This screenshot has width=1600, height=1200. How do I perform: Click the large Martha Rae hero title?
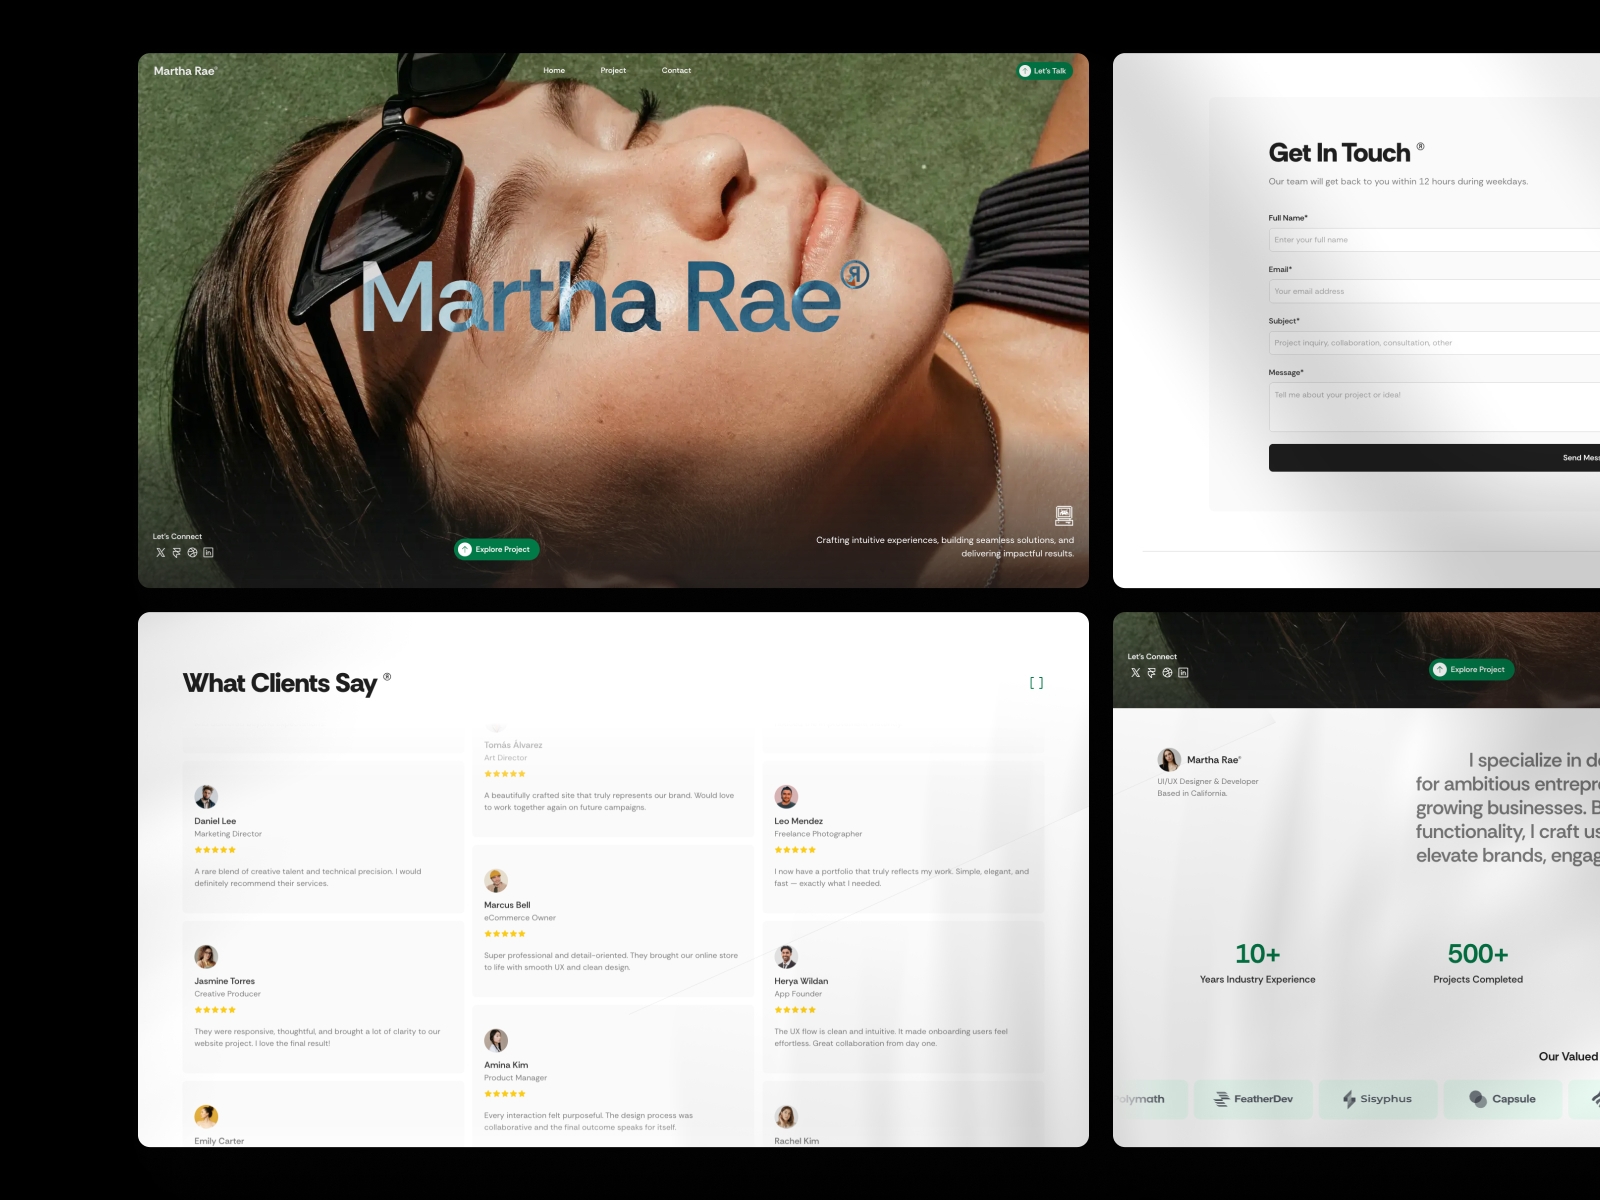(614, 297)
